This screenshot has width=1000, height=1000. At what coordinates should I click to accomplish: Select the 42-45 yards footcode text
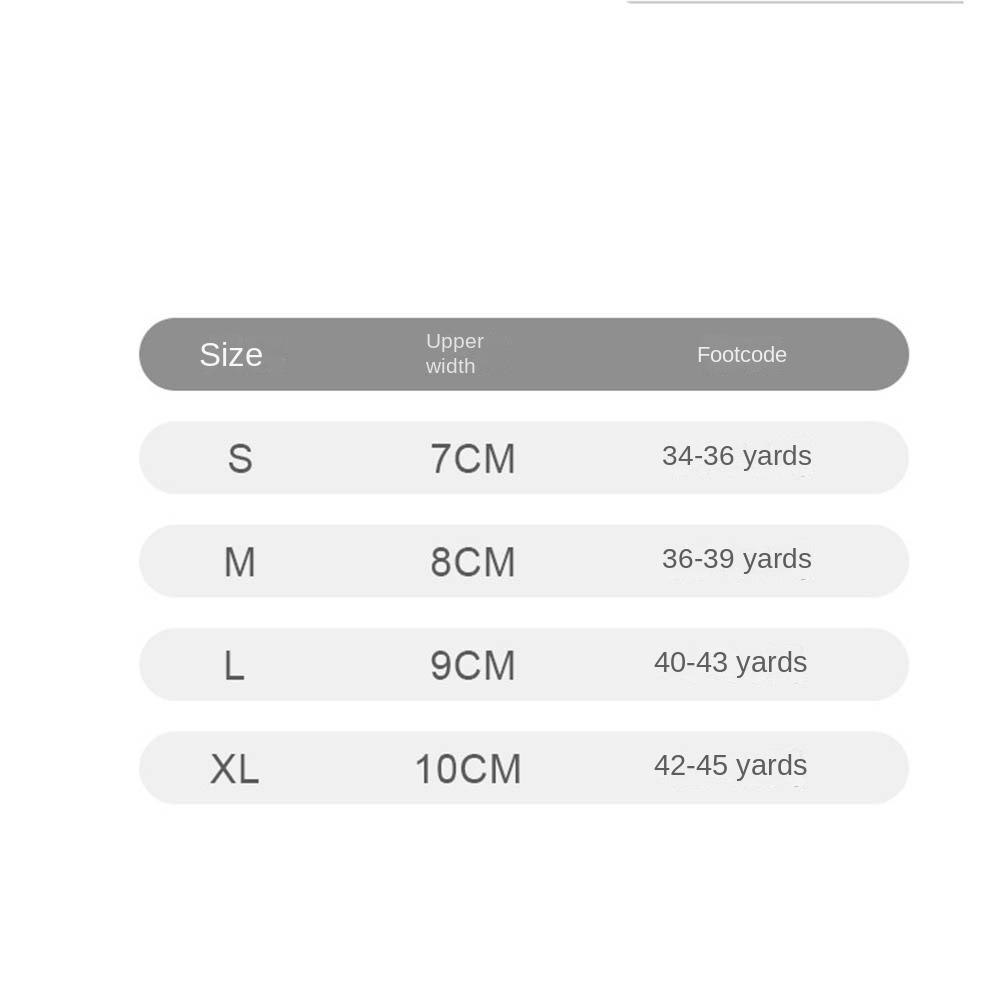point(730,766)
